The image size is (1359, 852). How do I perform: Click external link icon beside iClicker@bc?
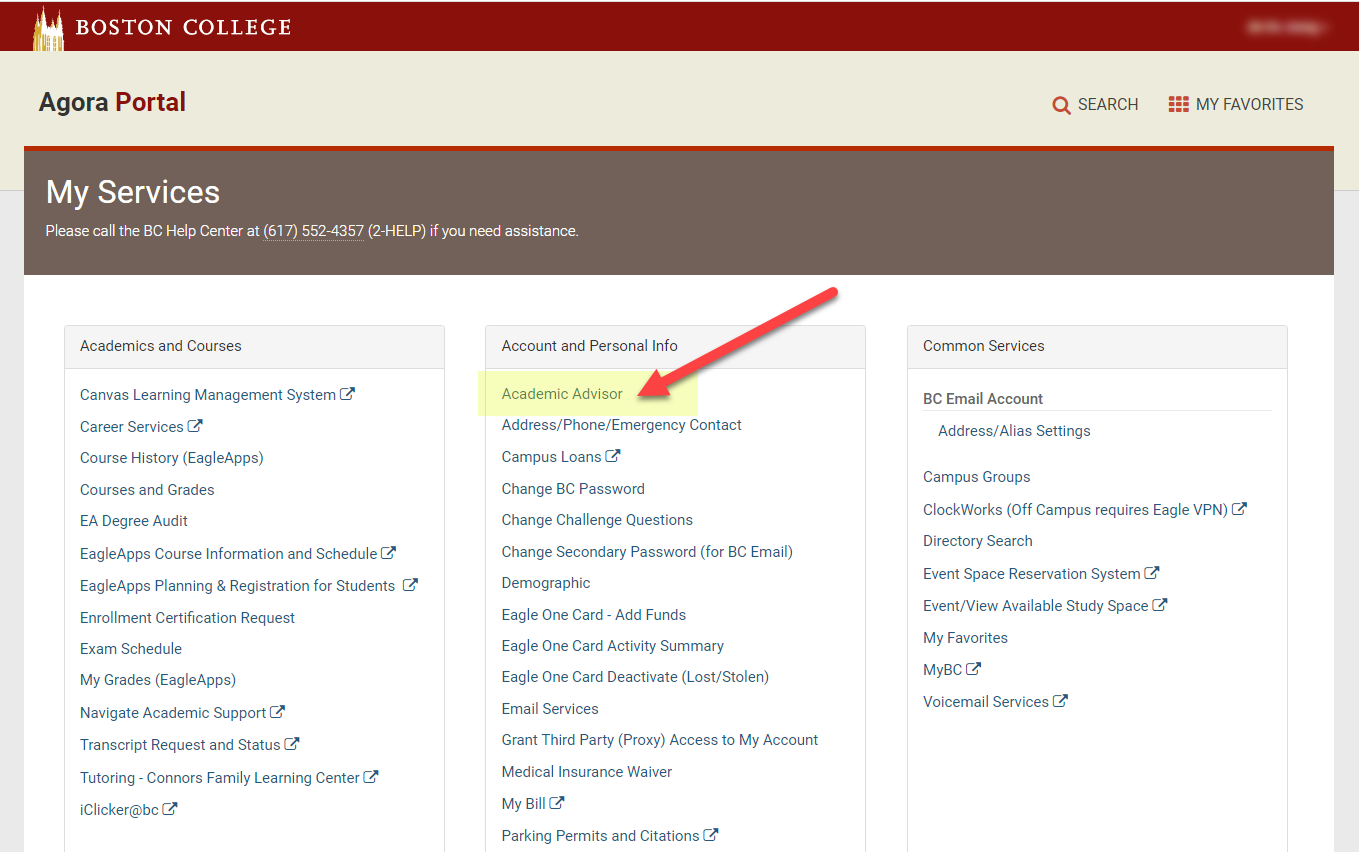click(x=170, y=809)
